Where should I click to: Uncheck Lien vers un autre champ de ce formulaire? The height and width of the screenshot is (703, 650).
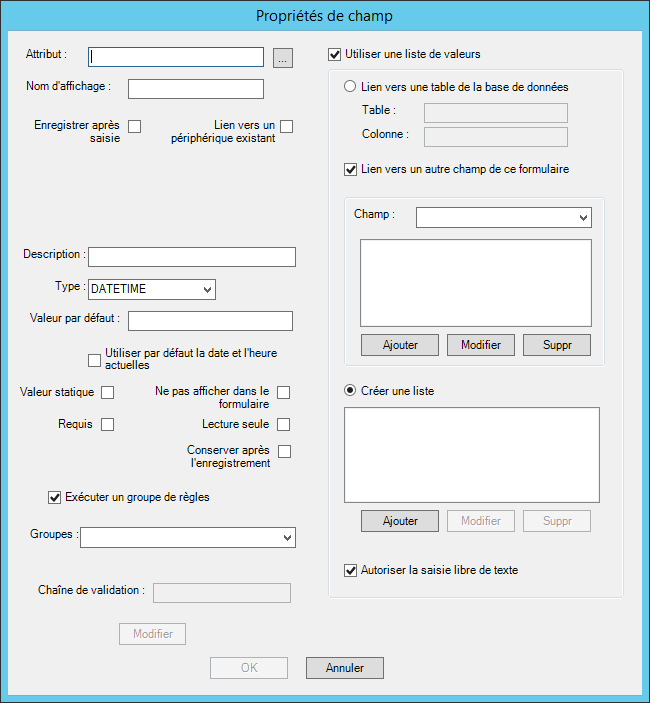click(351, 170)
